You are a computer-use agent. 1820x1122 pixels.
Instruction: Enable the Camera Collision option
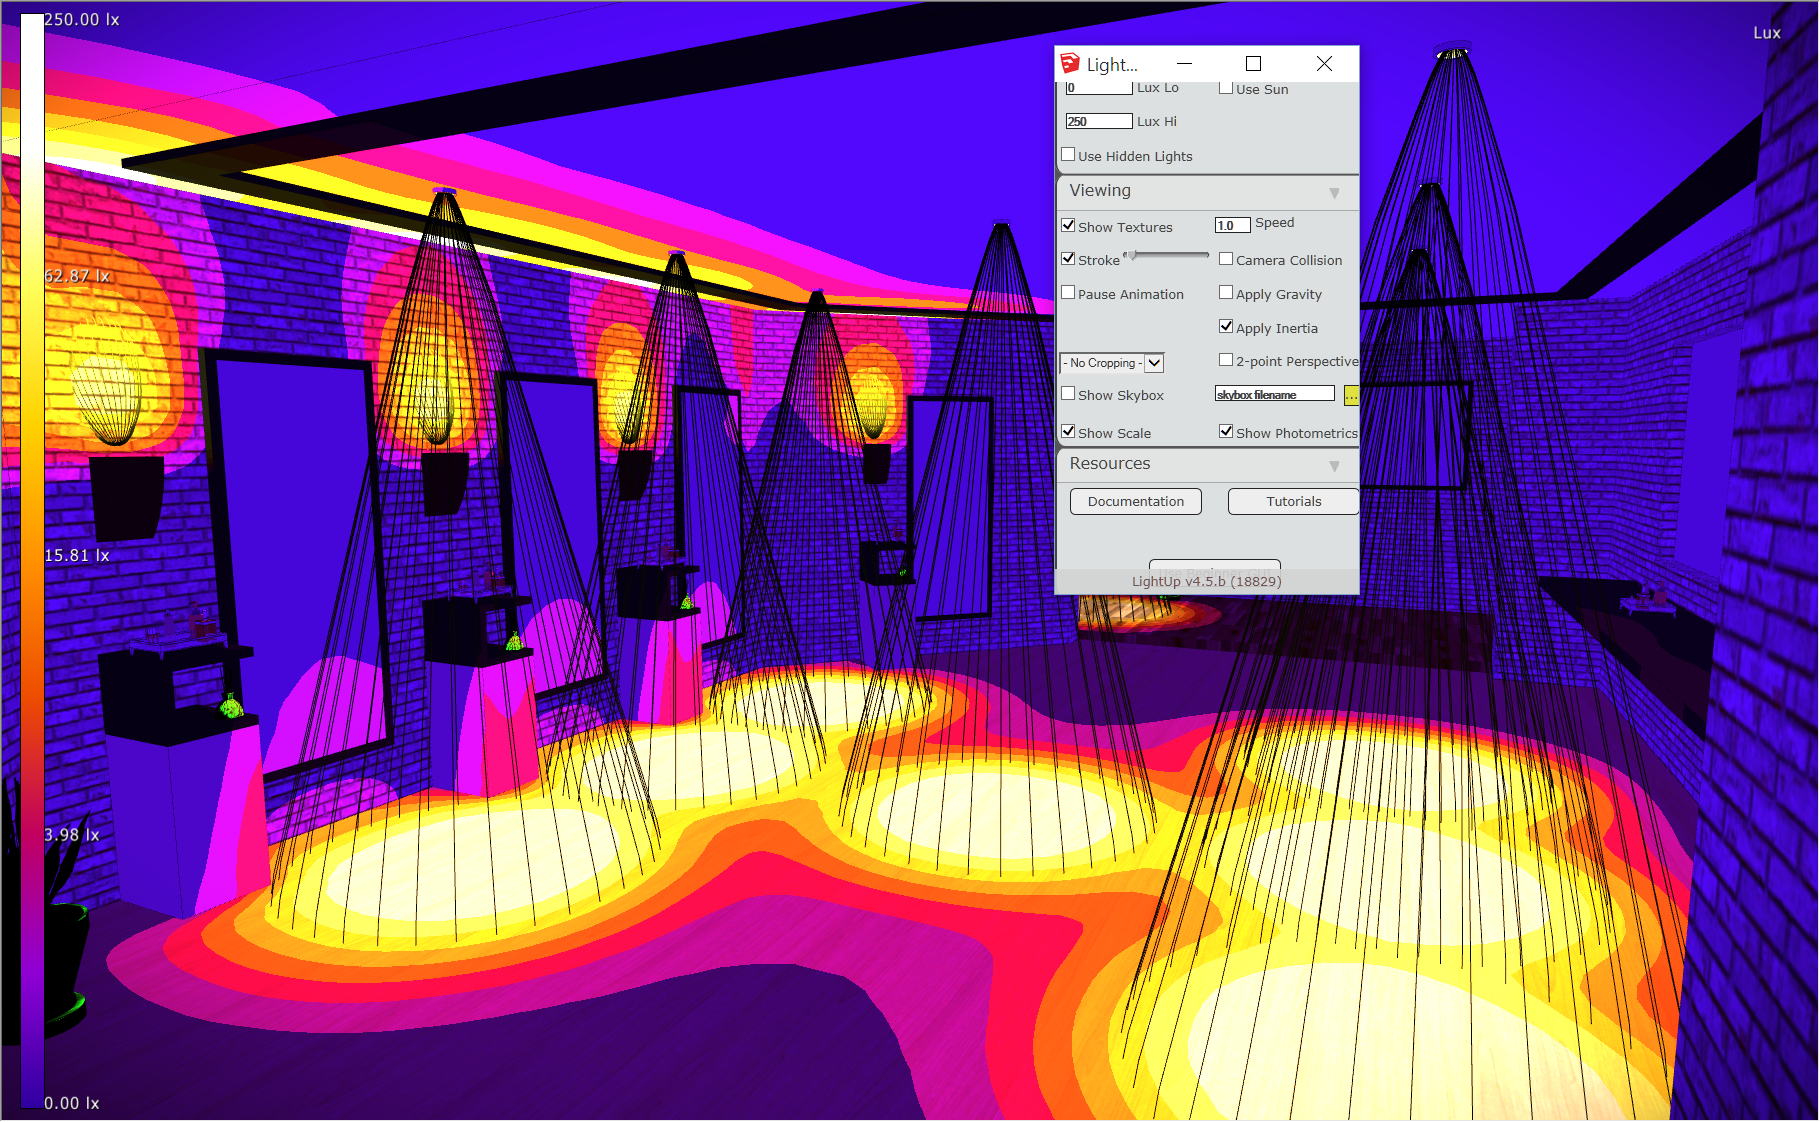click(x=1226, y=259)
